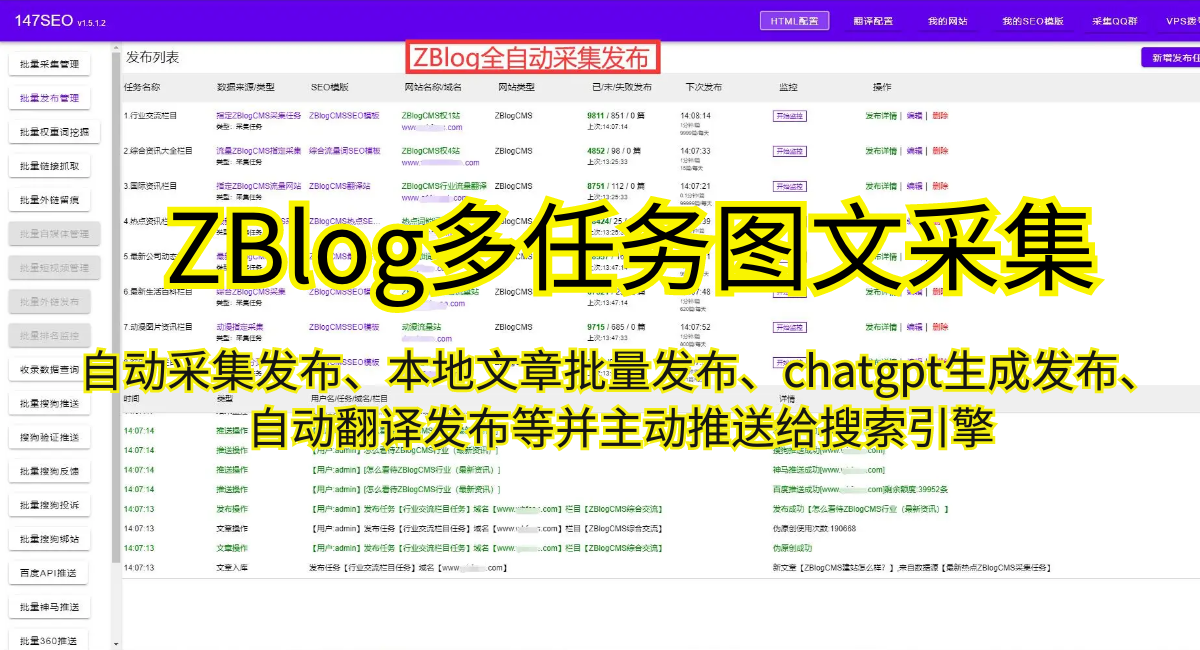The image size is (1200, 650).
Task: Open 发布详情 for 2.综合资讯大全栏目
Action: 882,151
